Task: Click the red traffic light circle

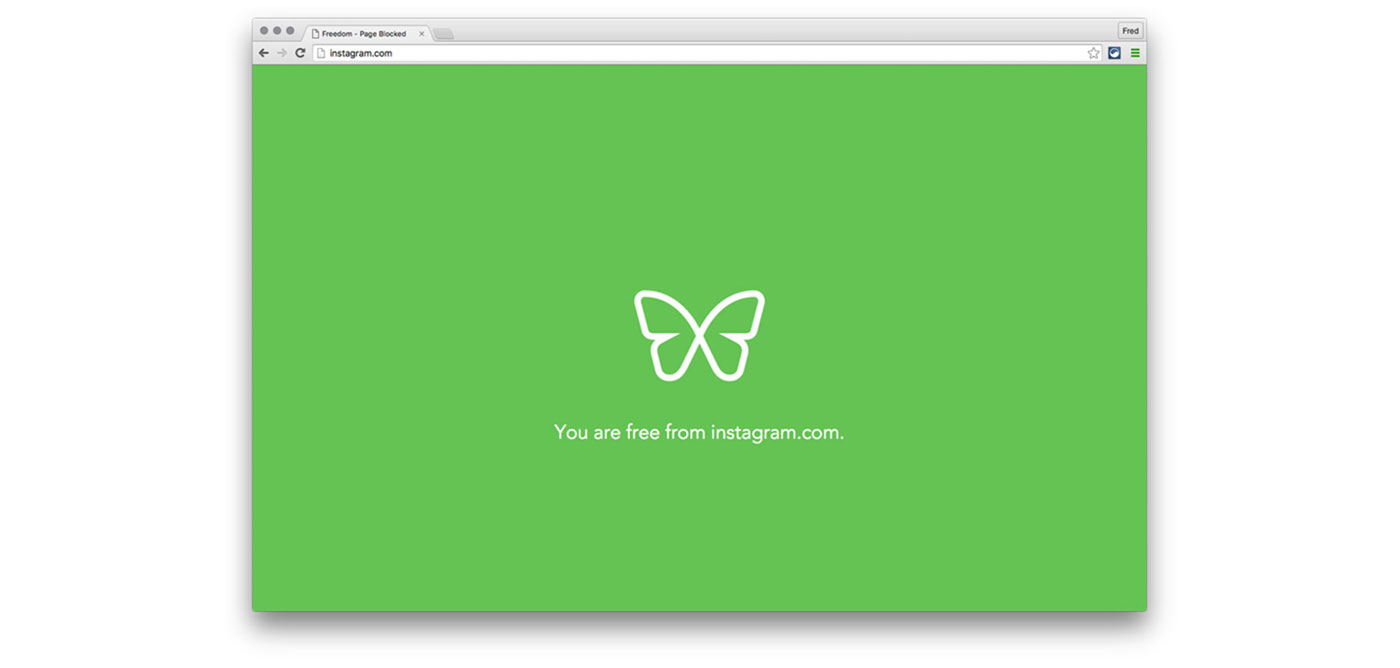Action: click(x=263, y=29)
